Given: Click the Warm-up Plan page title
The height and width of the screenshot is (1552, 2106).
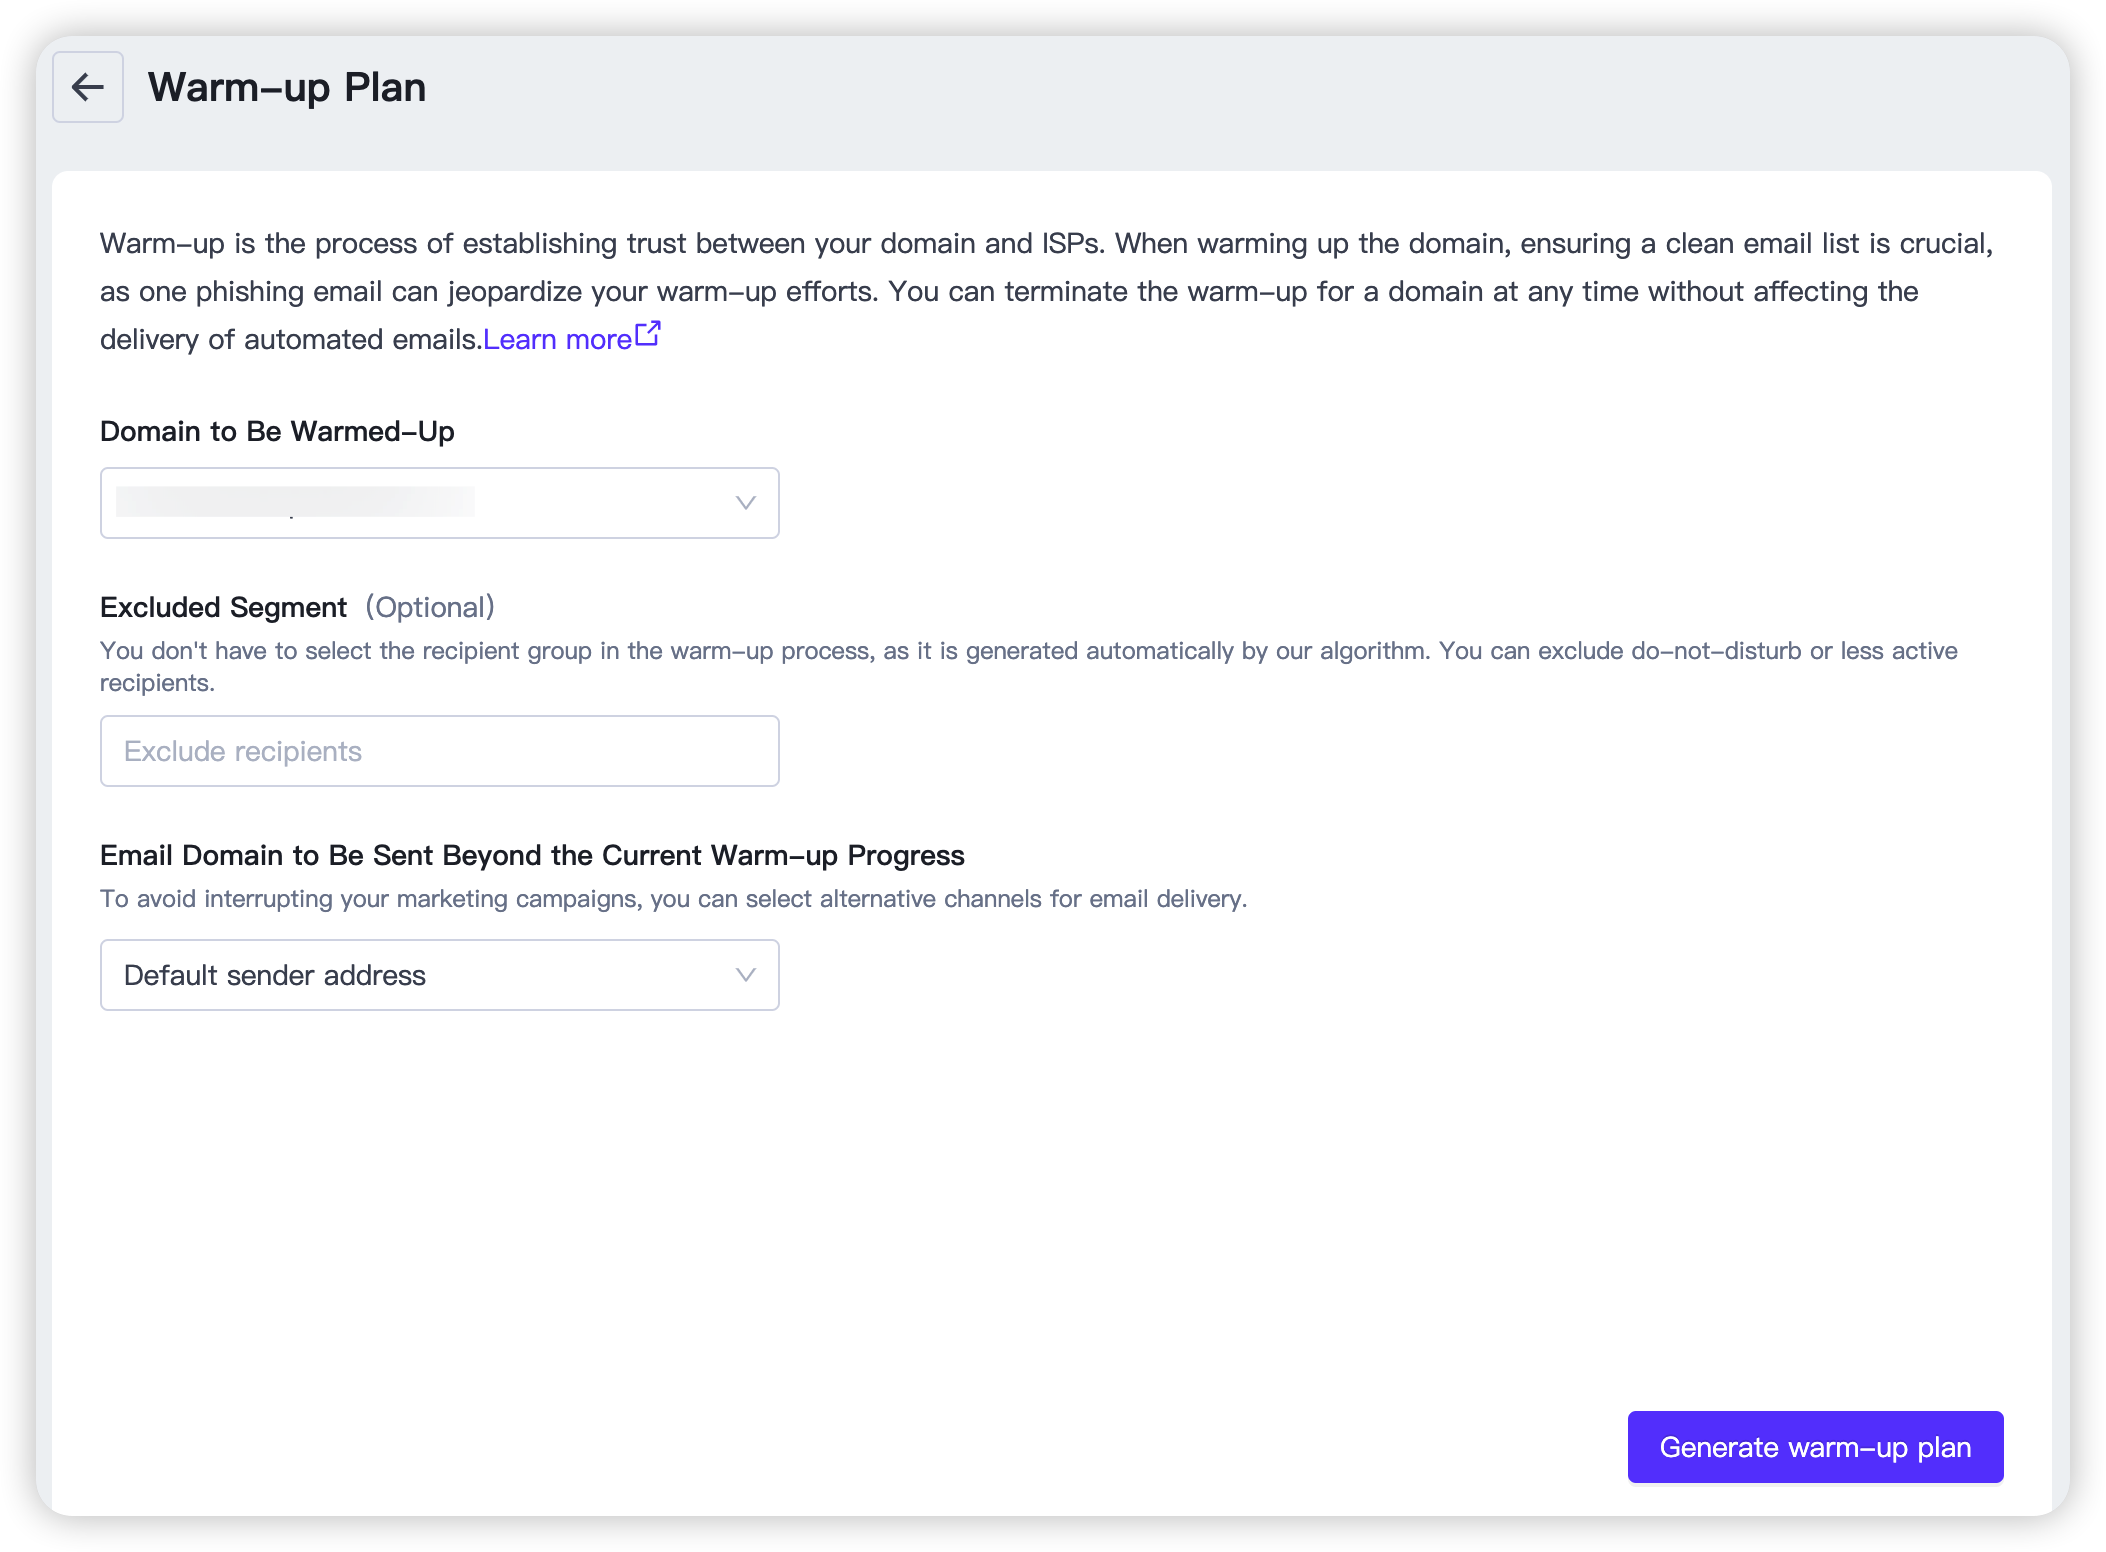Looking at the screenshot, I should (287, 88).
